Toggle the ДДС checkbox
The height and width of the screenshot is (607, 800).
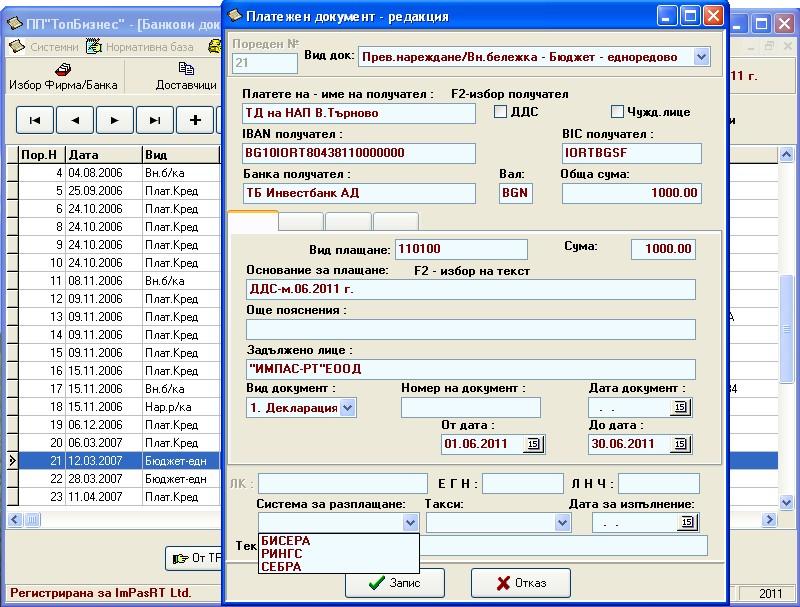(x=501, y=112)
